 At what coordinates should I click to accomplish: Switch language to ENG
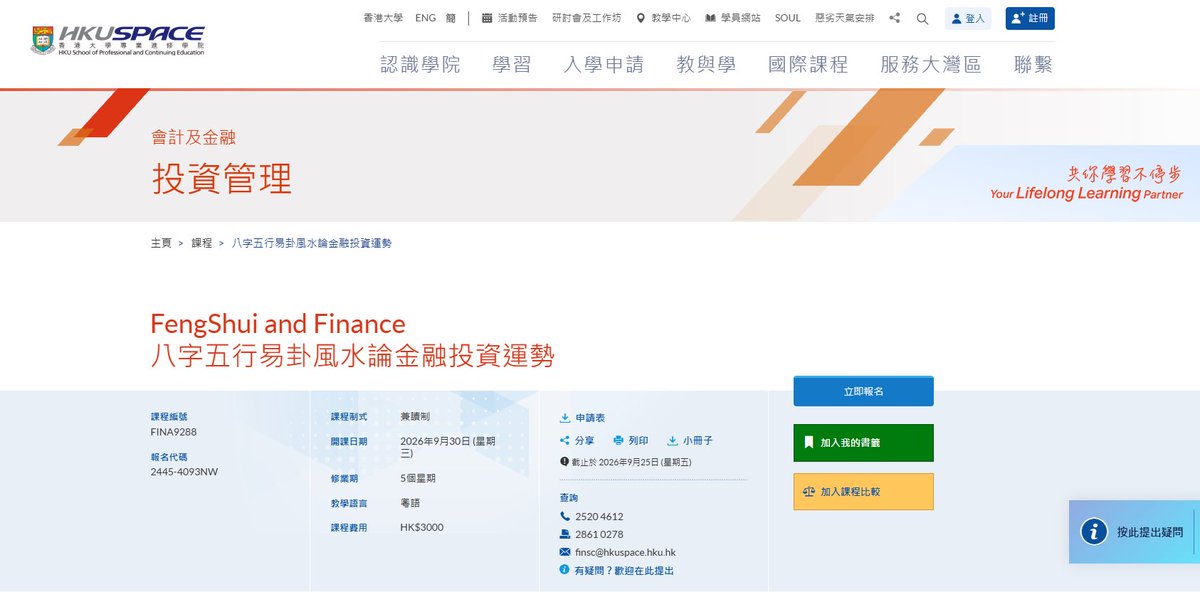(425, 18)
